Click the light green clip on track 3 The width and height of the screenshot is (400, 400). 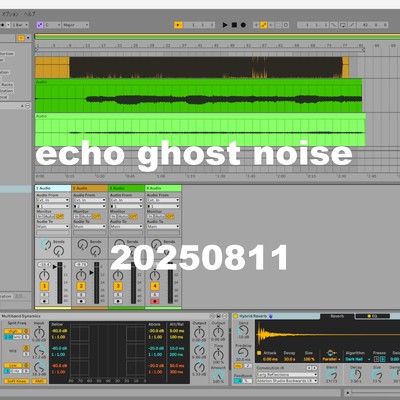pos(200,130)
